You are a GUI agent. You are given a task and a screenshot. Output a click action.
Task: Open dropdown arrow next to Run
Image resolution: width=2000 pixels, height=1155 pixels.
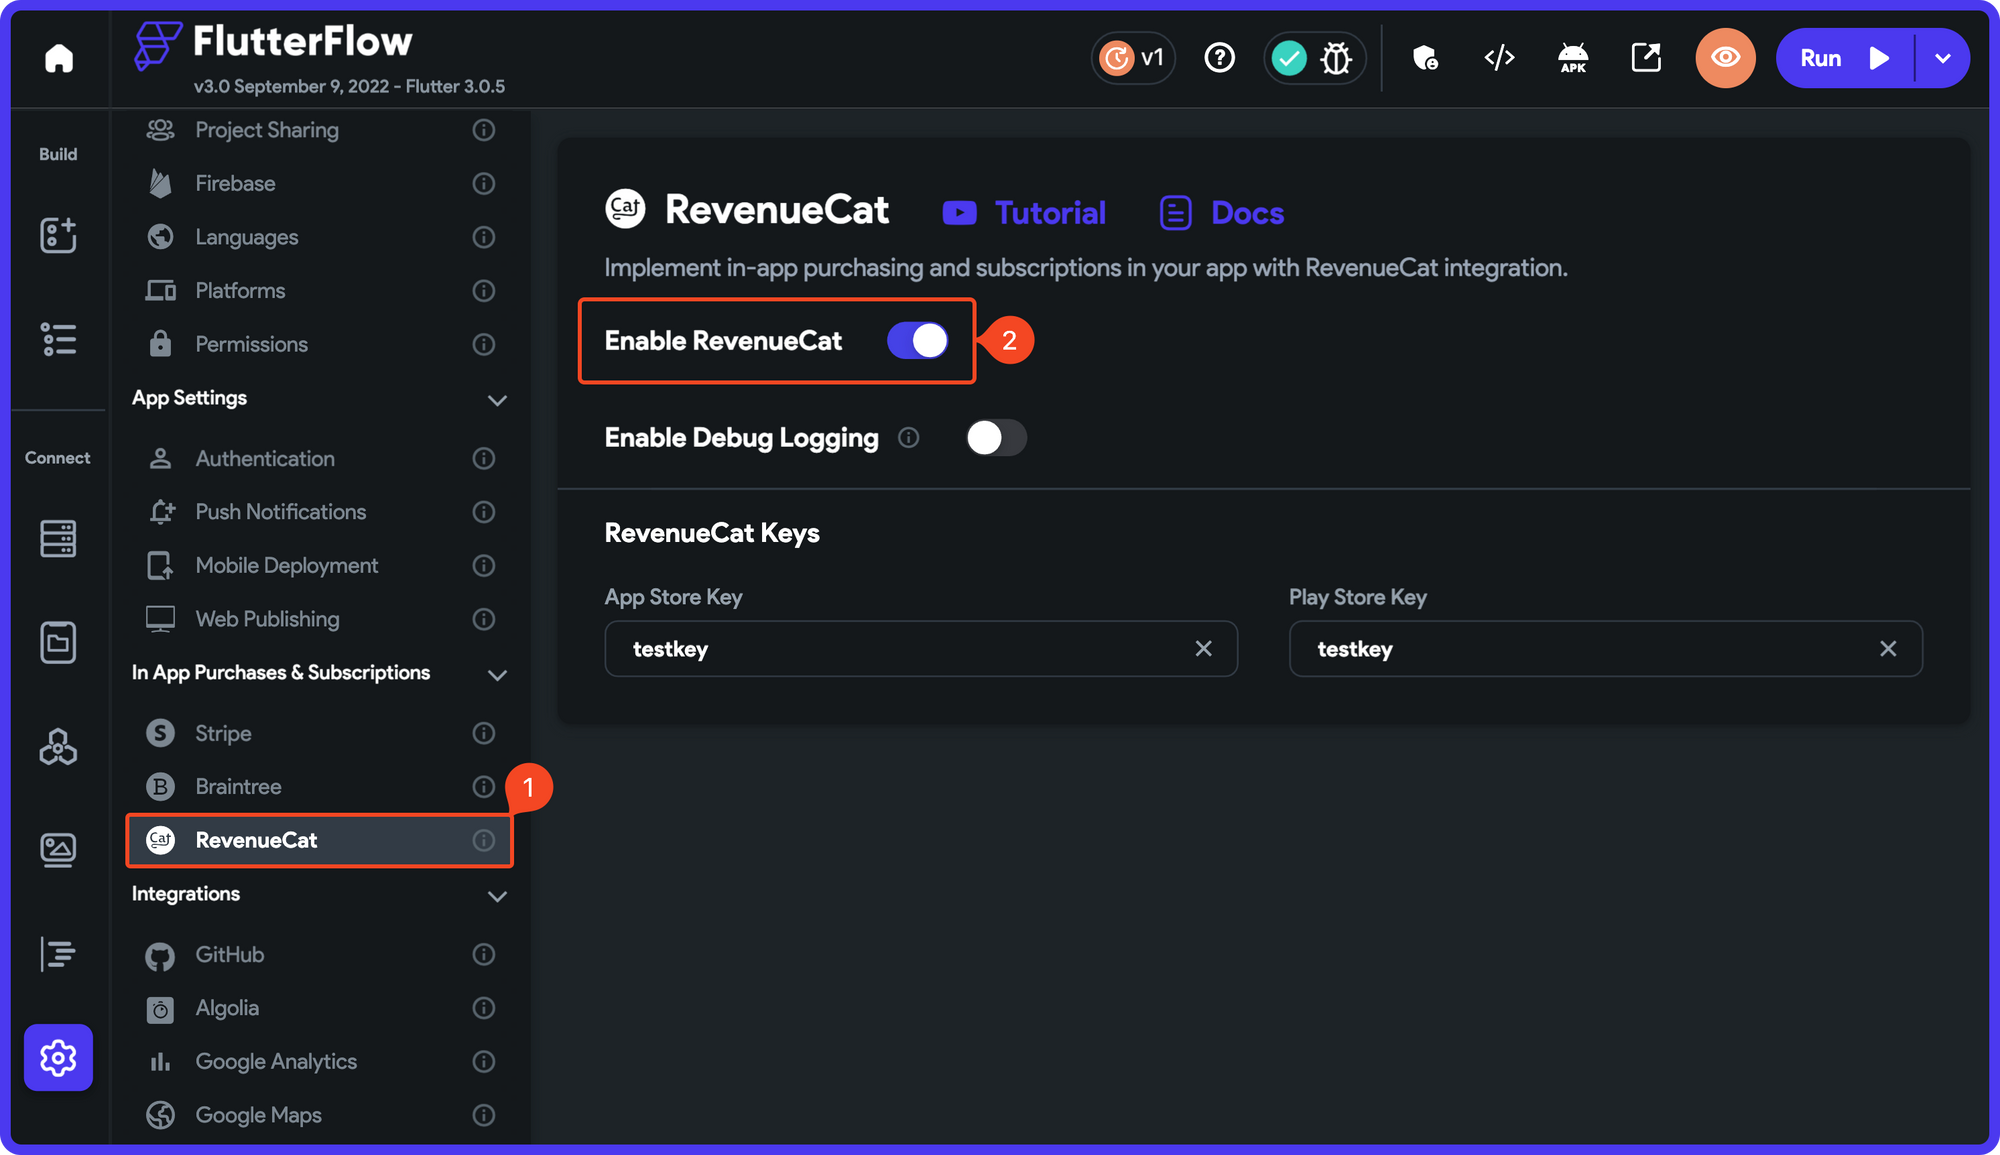click(x=1942, y=58)
